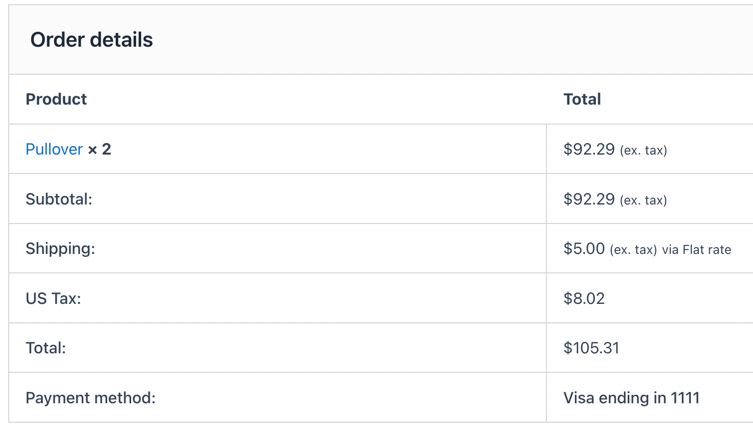The width and height of the screenshot is (753, 425).
Task: Click the Subtotal row label
Action: pyautogui.click(x=59, y=199)
